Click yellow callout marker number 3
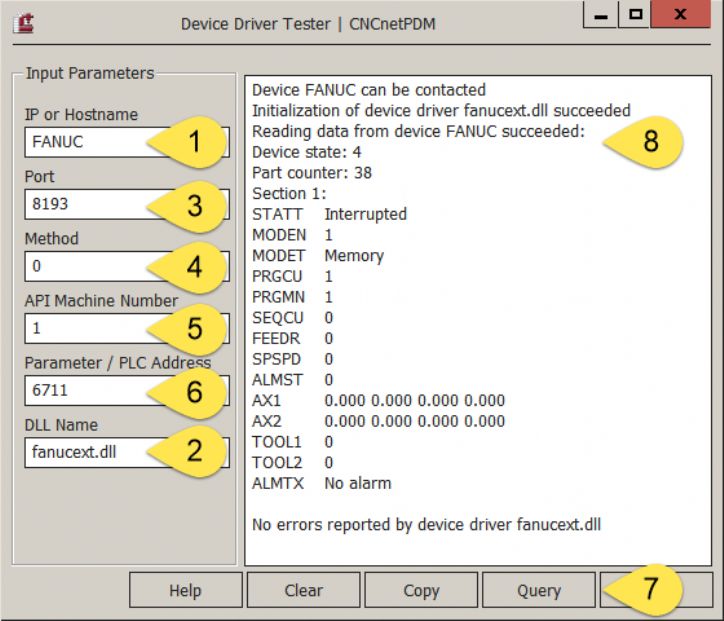This screenshot has width=724, height=621. [196, 204]
